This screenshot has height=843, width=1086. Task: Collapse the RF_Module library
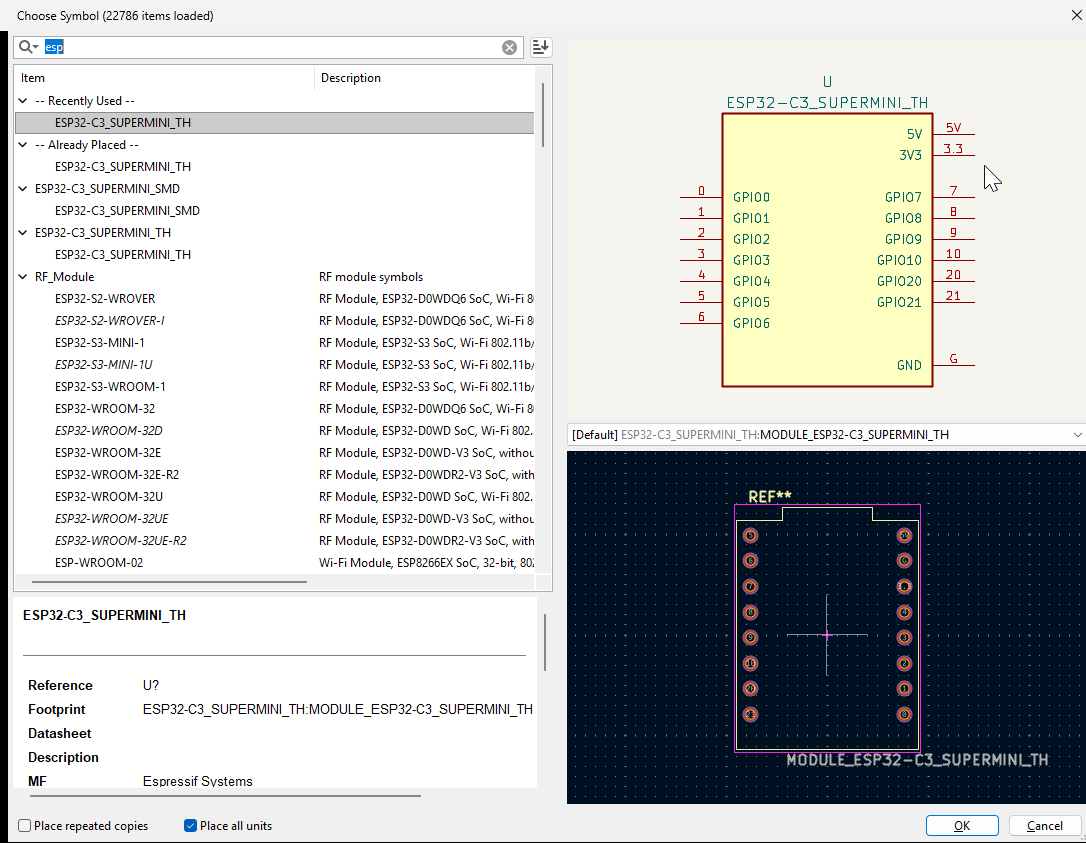[23, 277]
